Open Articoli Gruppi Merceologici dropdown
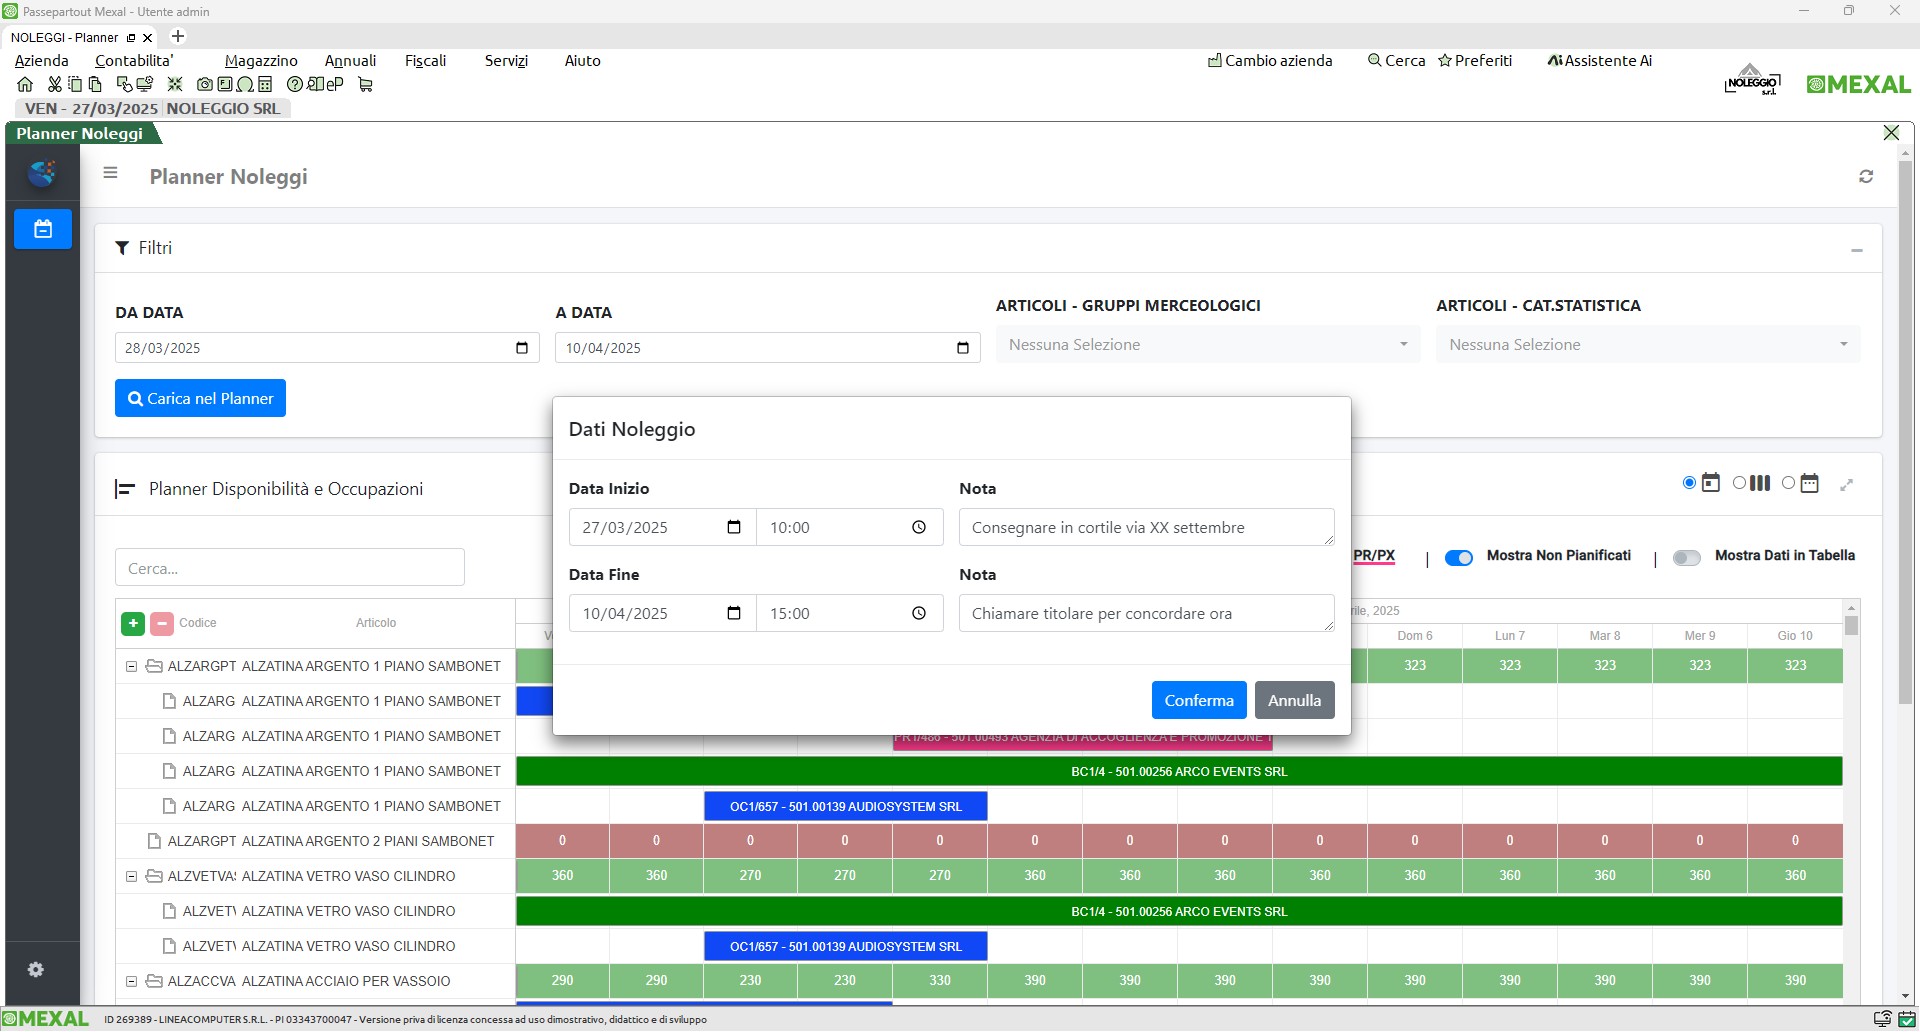Screen dimensions: 1920x1032 pos(1207,345)
